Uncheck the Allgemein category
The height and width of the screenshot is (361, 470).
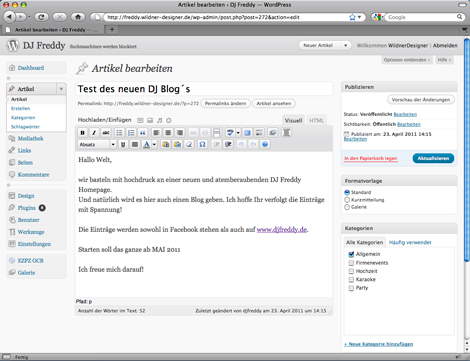tap(351, 254)
